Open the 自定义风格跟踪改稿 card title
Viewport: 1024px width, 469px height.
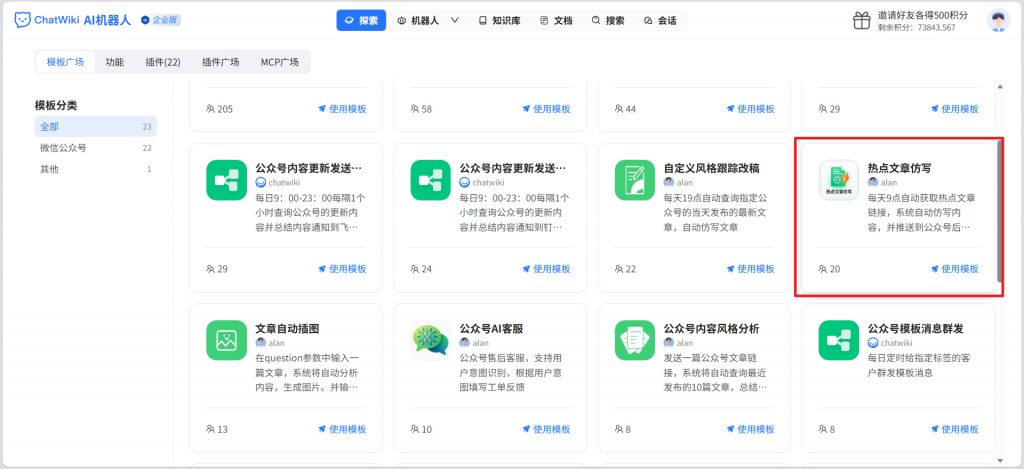click(711, 168)
